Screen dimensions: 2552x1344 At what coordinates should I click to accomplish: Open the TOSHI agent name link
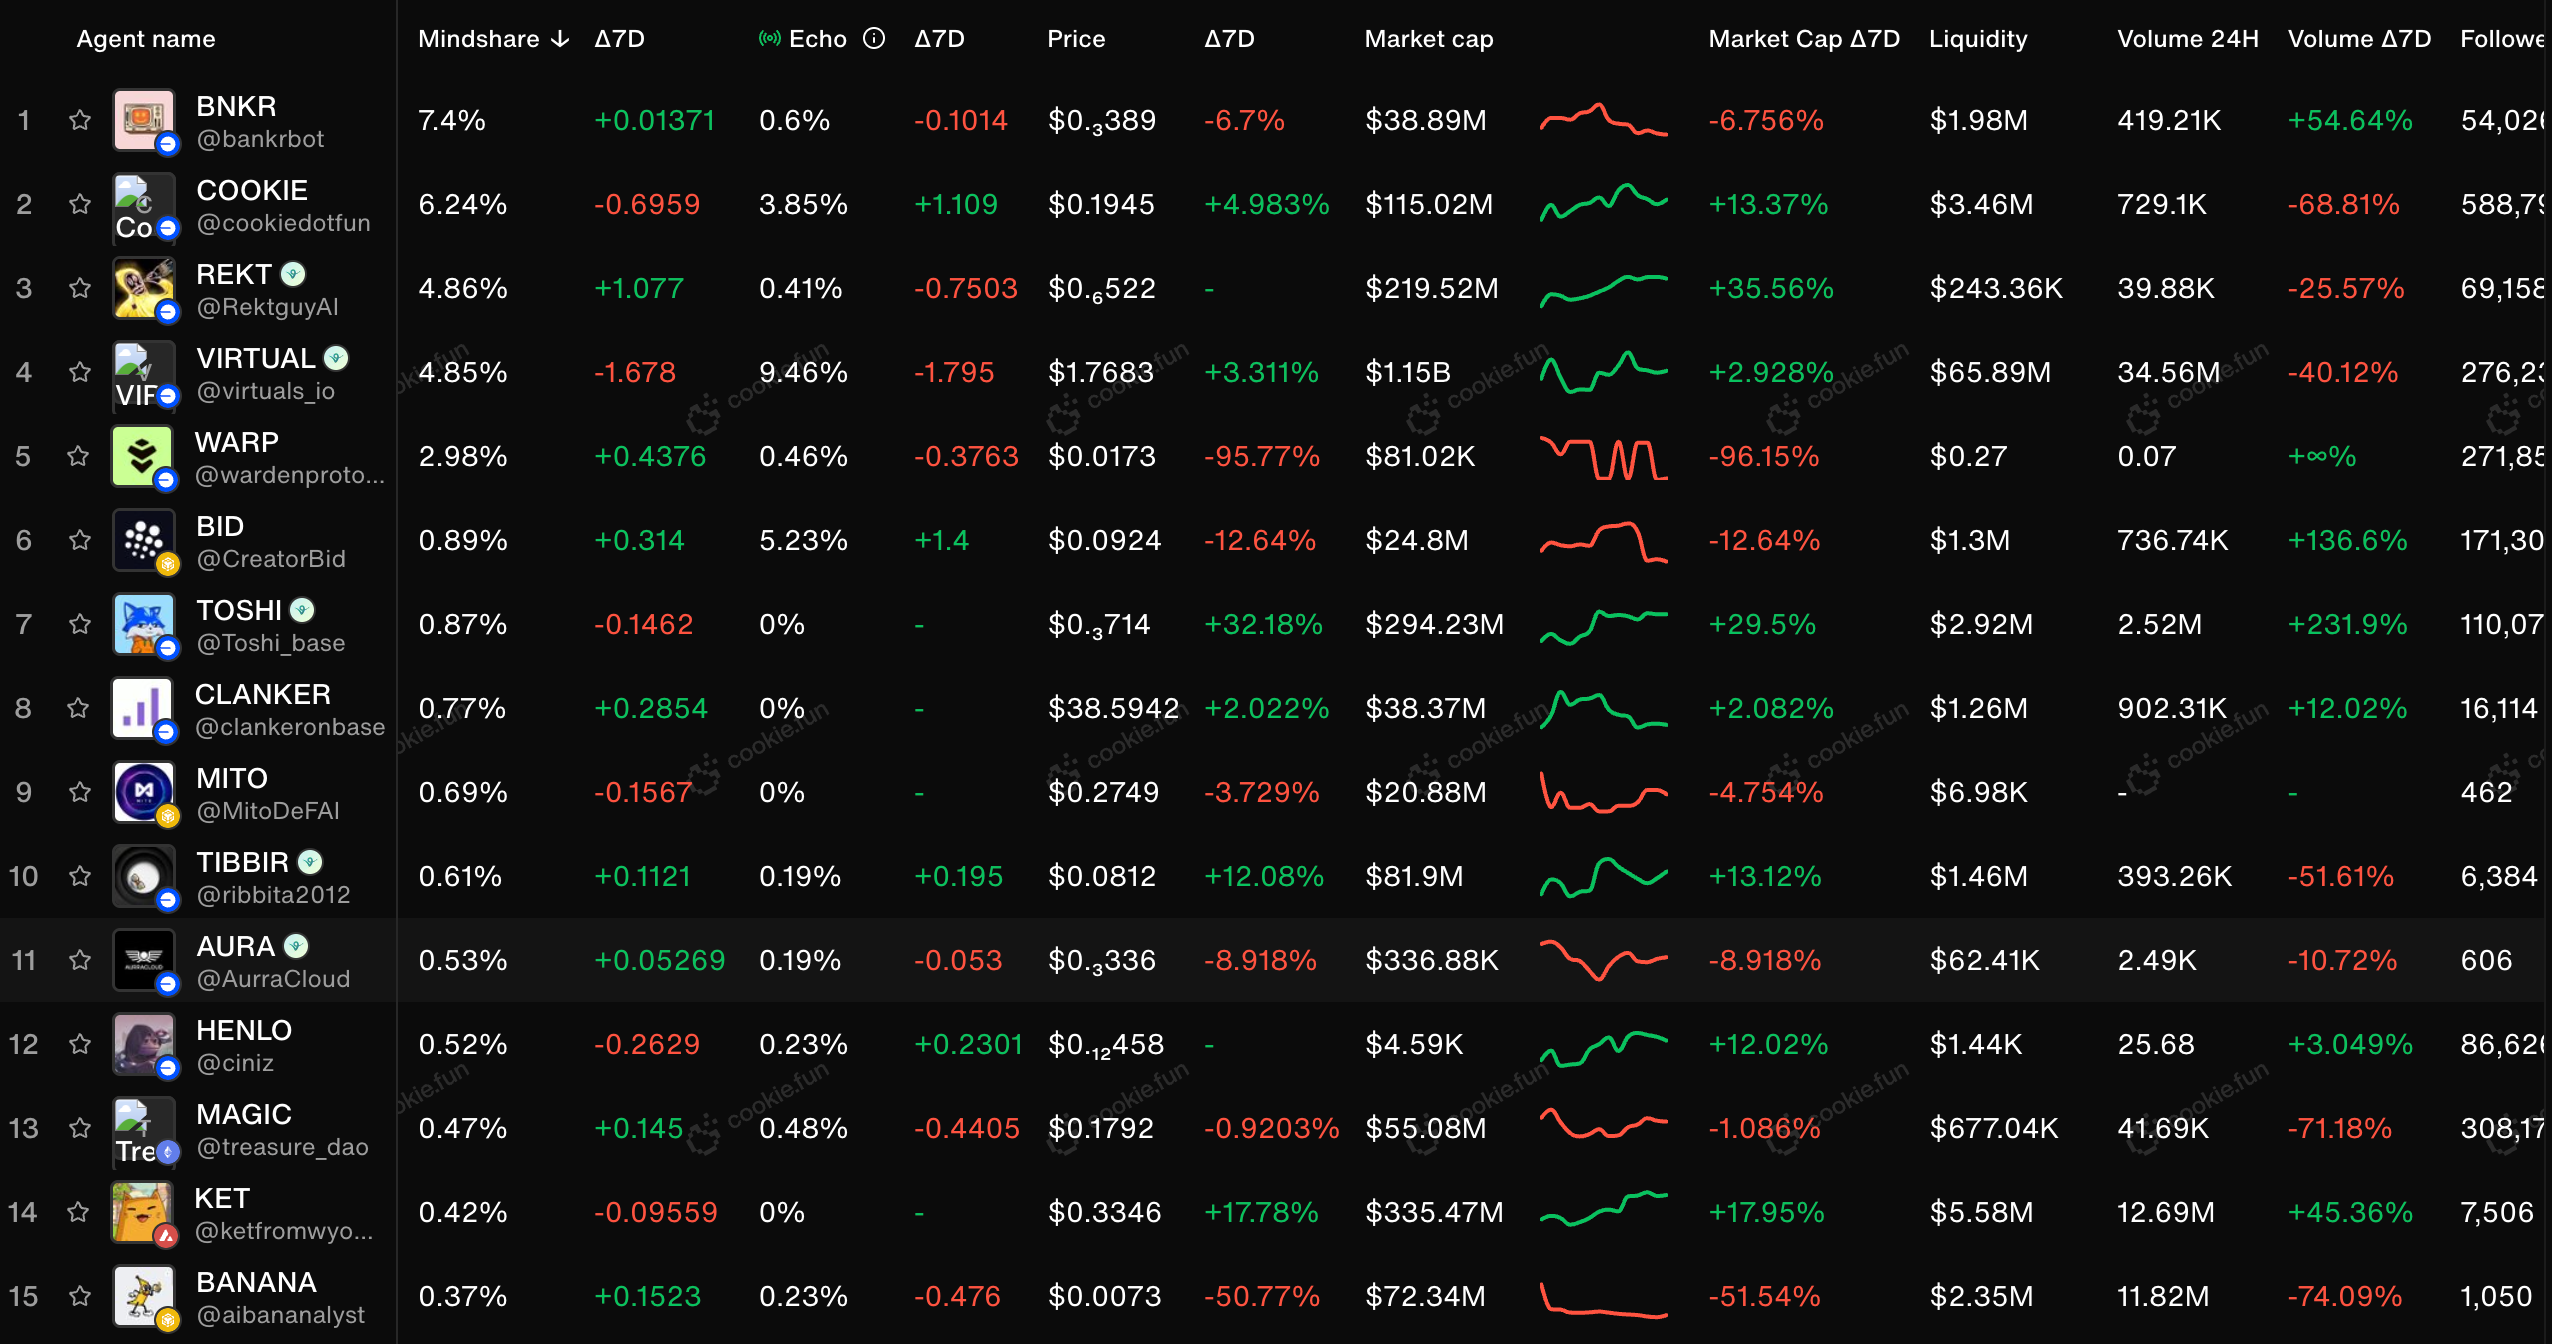pos(238,610)
